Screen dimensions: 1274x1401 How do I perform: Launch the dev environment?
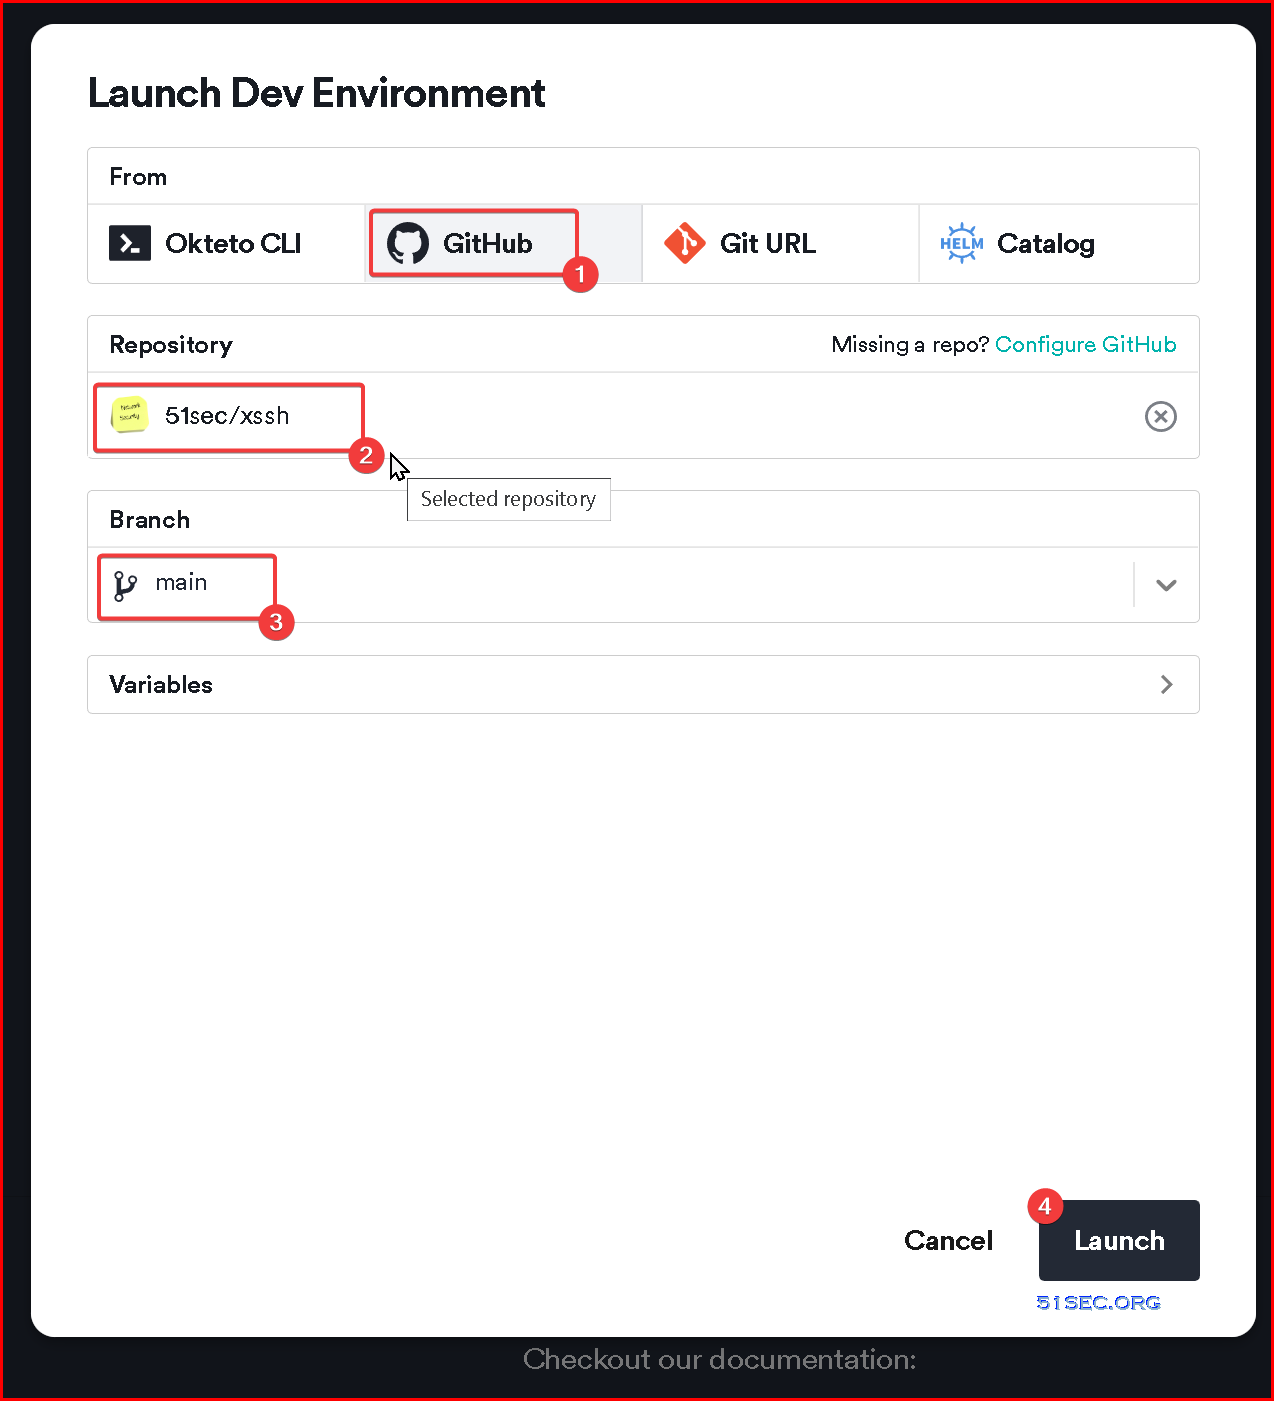coord(1119,1241)
